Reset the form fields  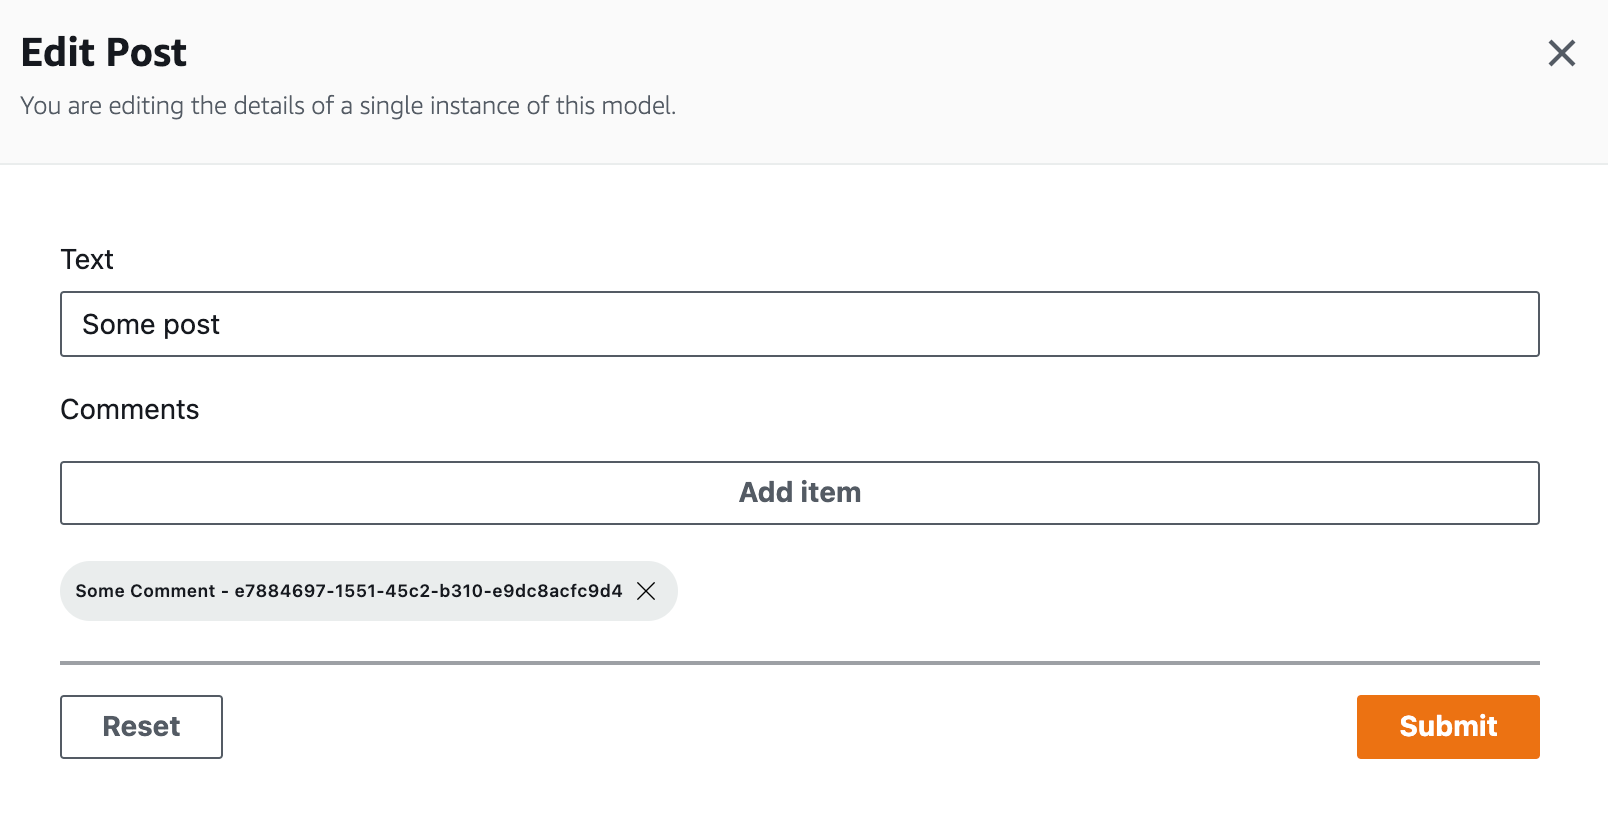point(141,727)
